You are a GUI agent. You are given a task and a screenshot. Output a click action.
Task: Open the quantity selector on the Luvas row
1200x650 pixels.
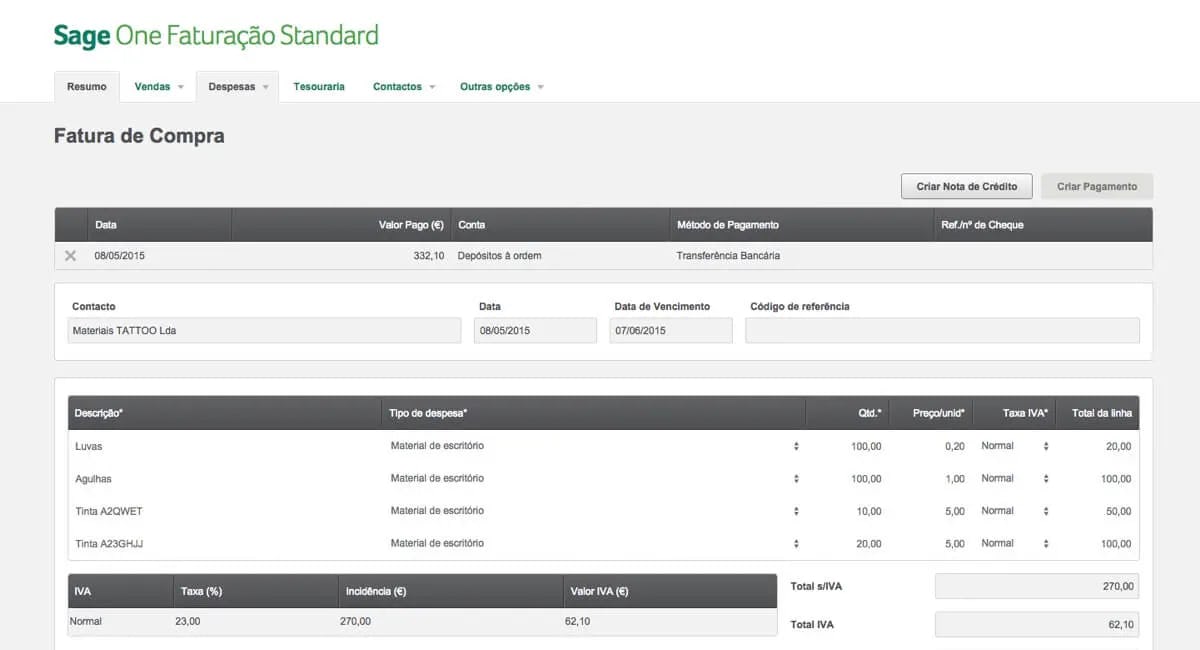tap(796, 446)
